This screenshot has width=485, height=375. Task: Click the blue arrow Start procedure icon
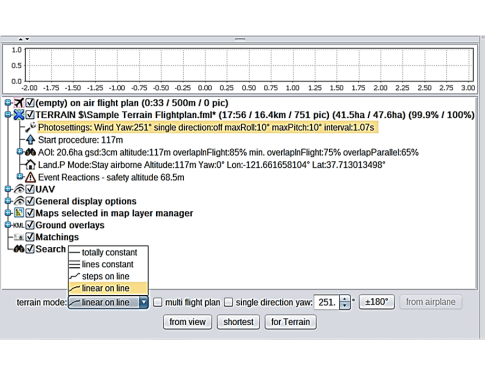point(30,140)
